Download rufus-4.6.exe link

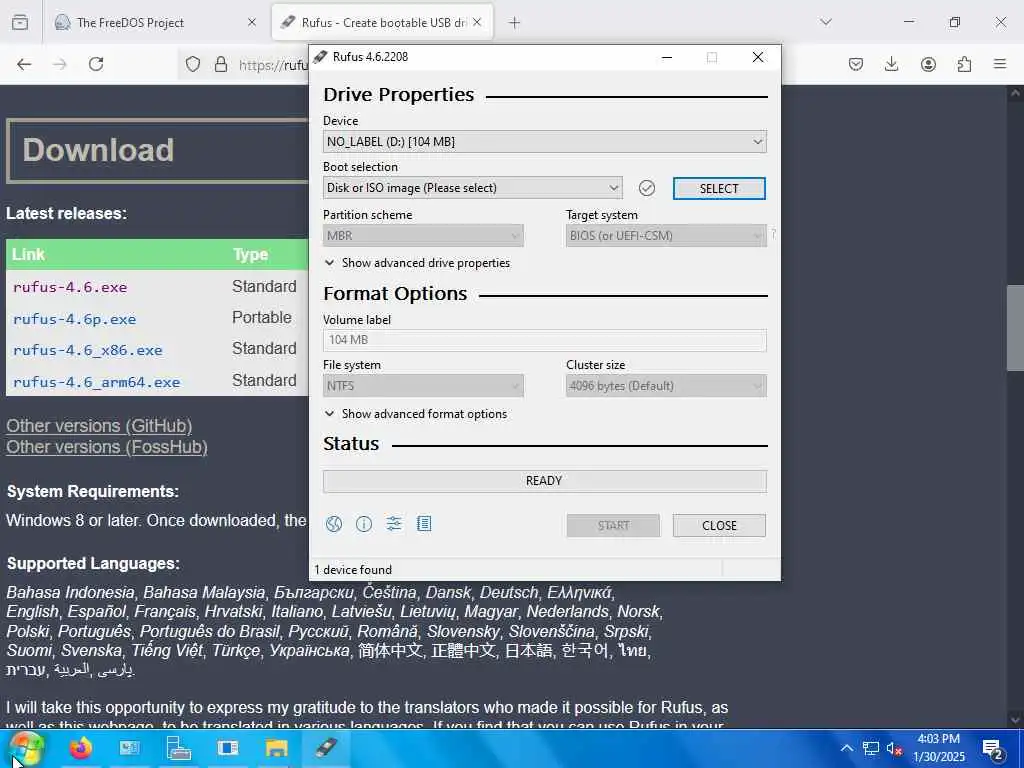pos(70,287)
